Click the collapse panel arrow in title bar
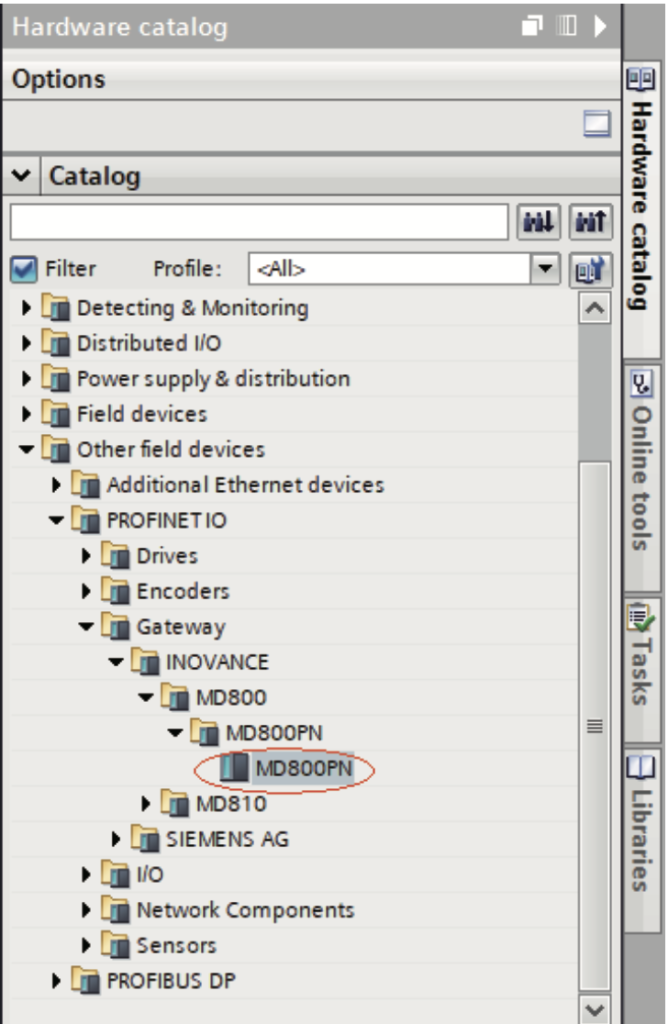668x1024 pixels. pyautogui.click(x=600, y=27)
